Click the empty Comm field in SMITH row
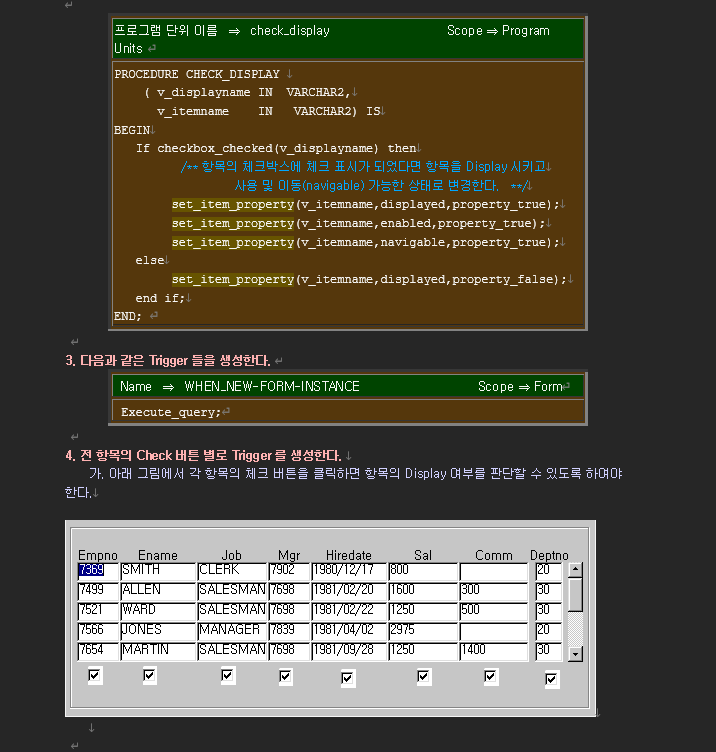The width and height of the screenshot is (716, 752). (x=493, y=571)
